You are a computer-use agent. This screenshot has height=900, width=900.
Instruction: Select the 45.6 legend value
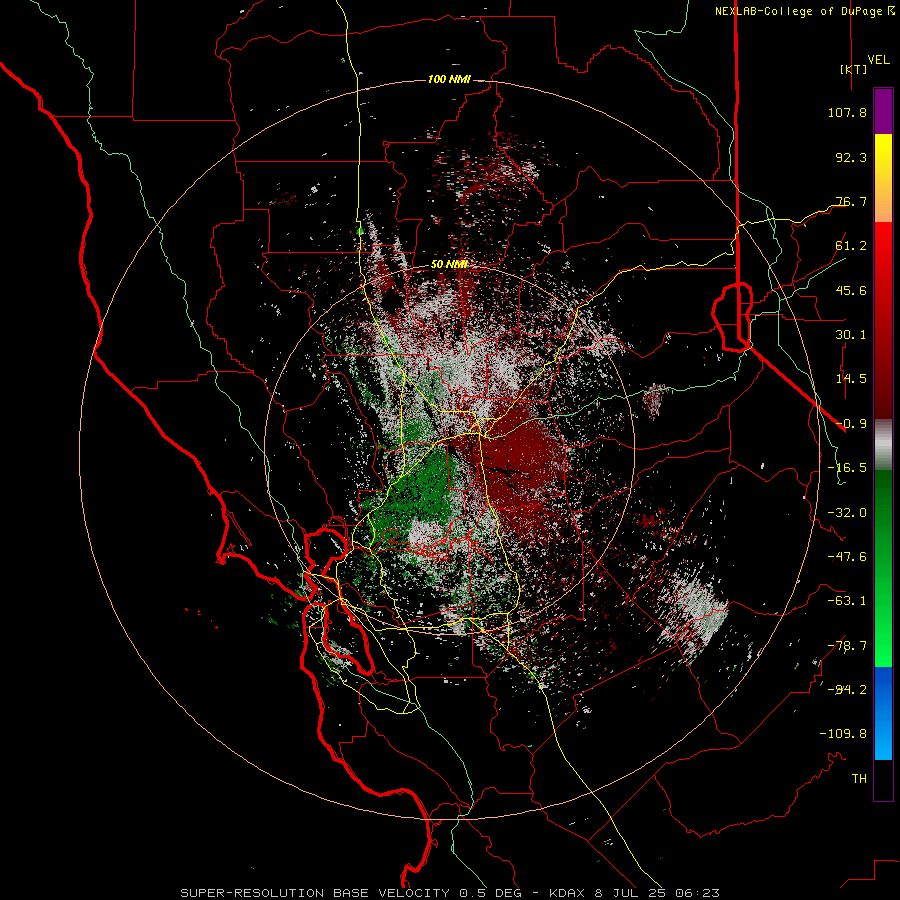851,290
